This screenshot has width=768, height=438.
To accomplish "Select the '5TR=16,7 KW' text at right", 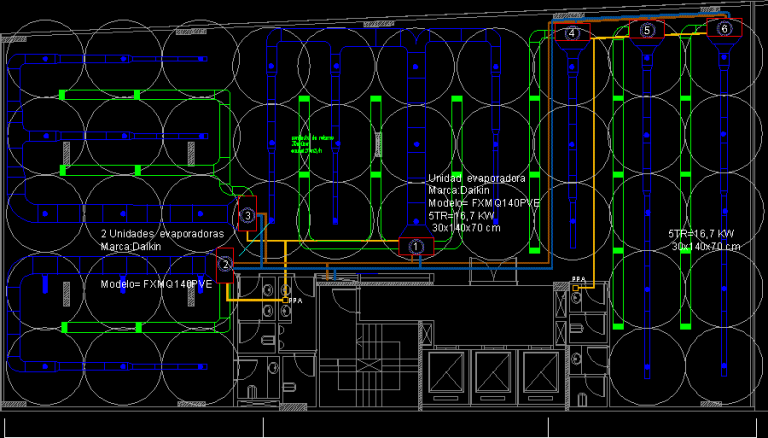I will click(x=701, y=234).
